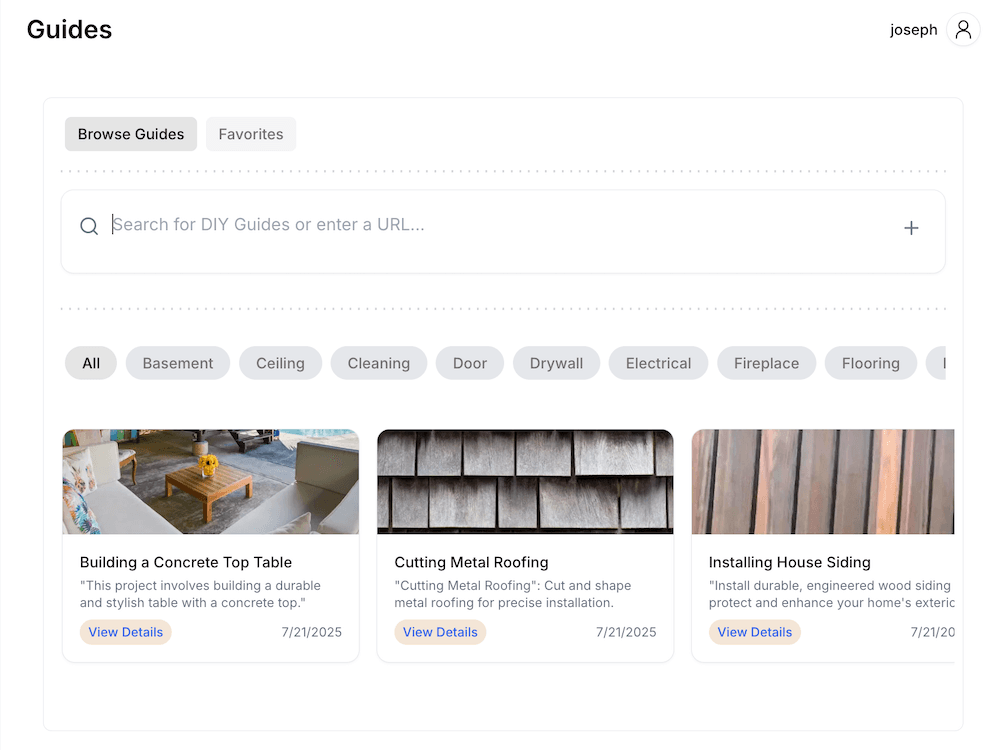View Details for Cutting Metal Roofing

pyautogui.click(x=440, y=632)
